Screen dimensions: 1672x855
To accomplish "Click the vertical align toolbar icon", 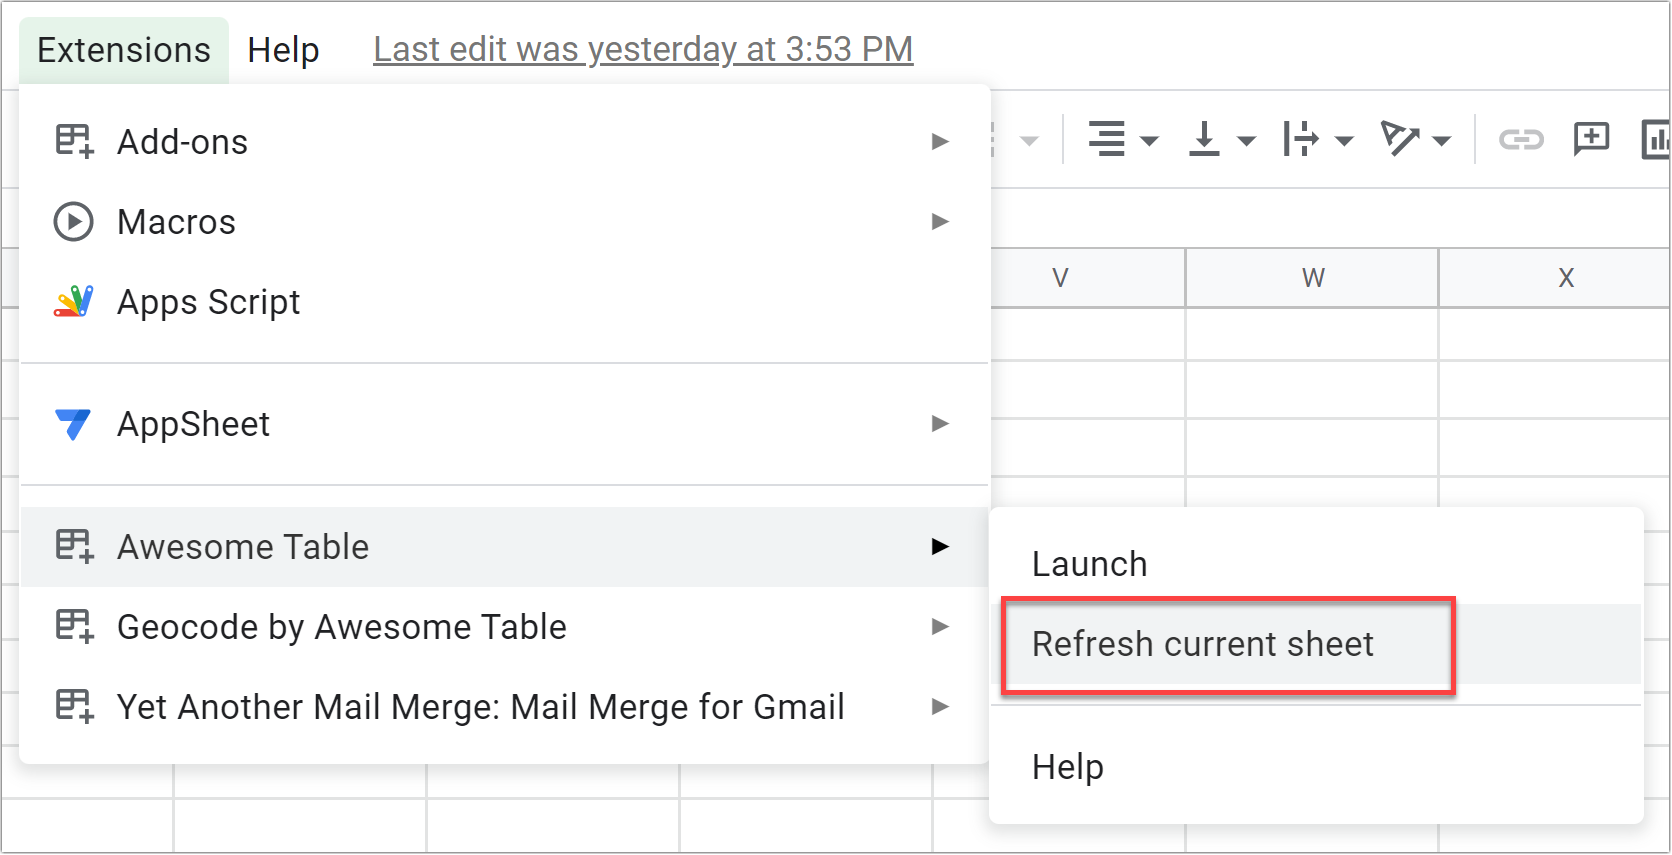I will pos(1204,139).
